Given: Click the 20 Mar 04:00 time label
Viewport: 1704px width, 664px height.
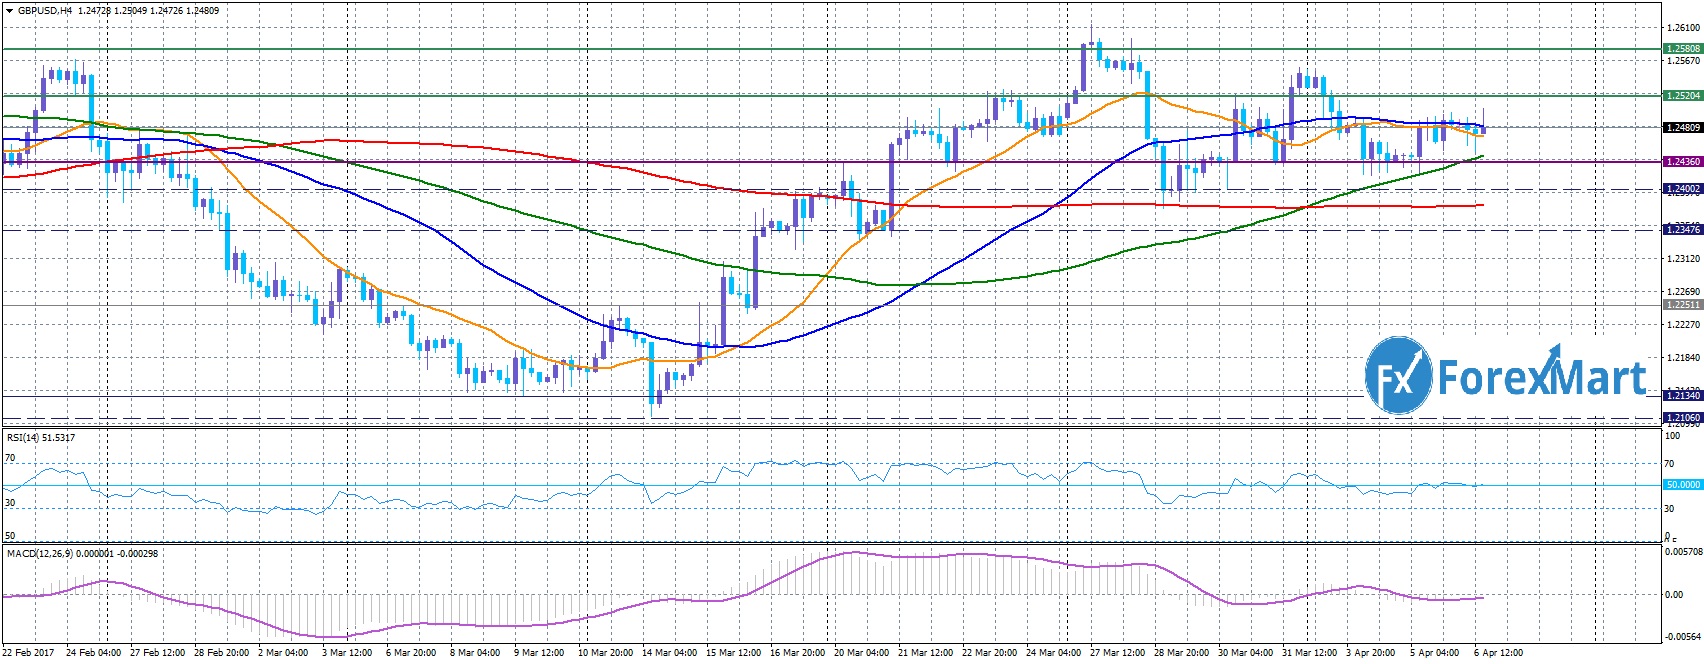Looking at the screenshot, I should click(862, 653).
